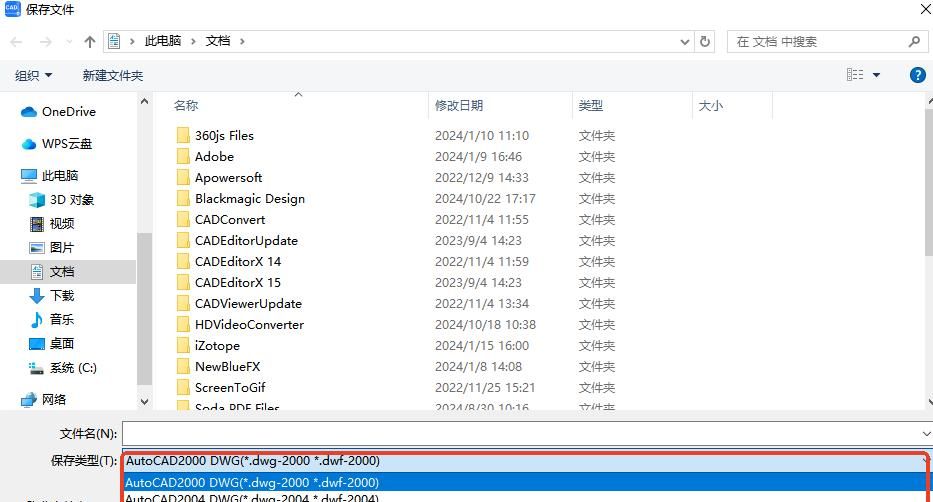Screen dimensions: 933x502
Task: Click sidebar scroll up arrow
Action: tap(145, 102)
